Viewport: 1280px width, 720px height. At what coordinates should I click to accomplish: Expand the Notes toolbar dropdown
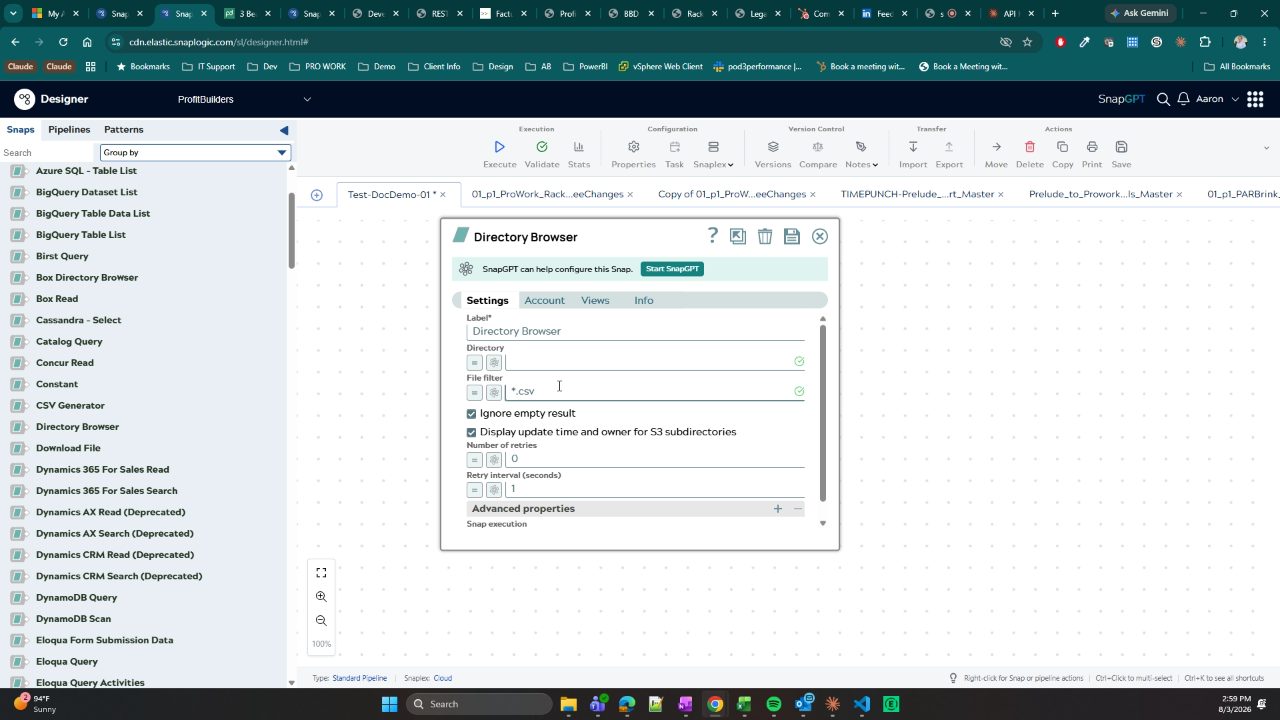[x=861, y=164]
